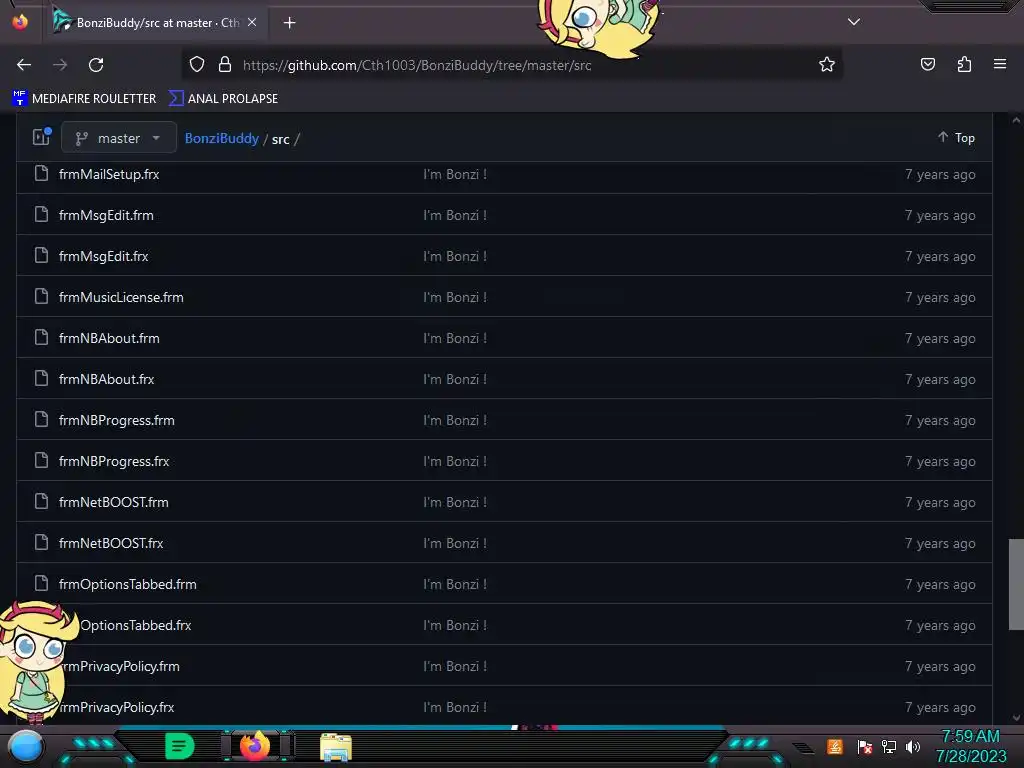Open MEDIAFIRE ROULETTER bookmark
Screen dimensions: 1024x768
[84, 99]
